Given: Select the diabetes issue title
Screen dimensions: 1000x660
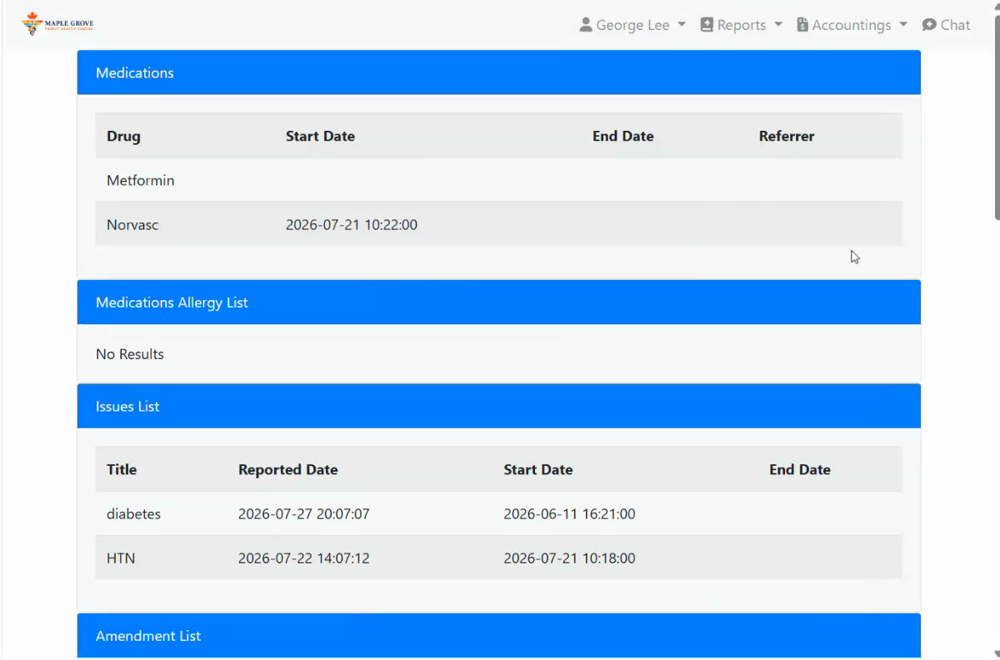Looking at the screenshot, I should (x=133, y=514).
